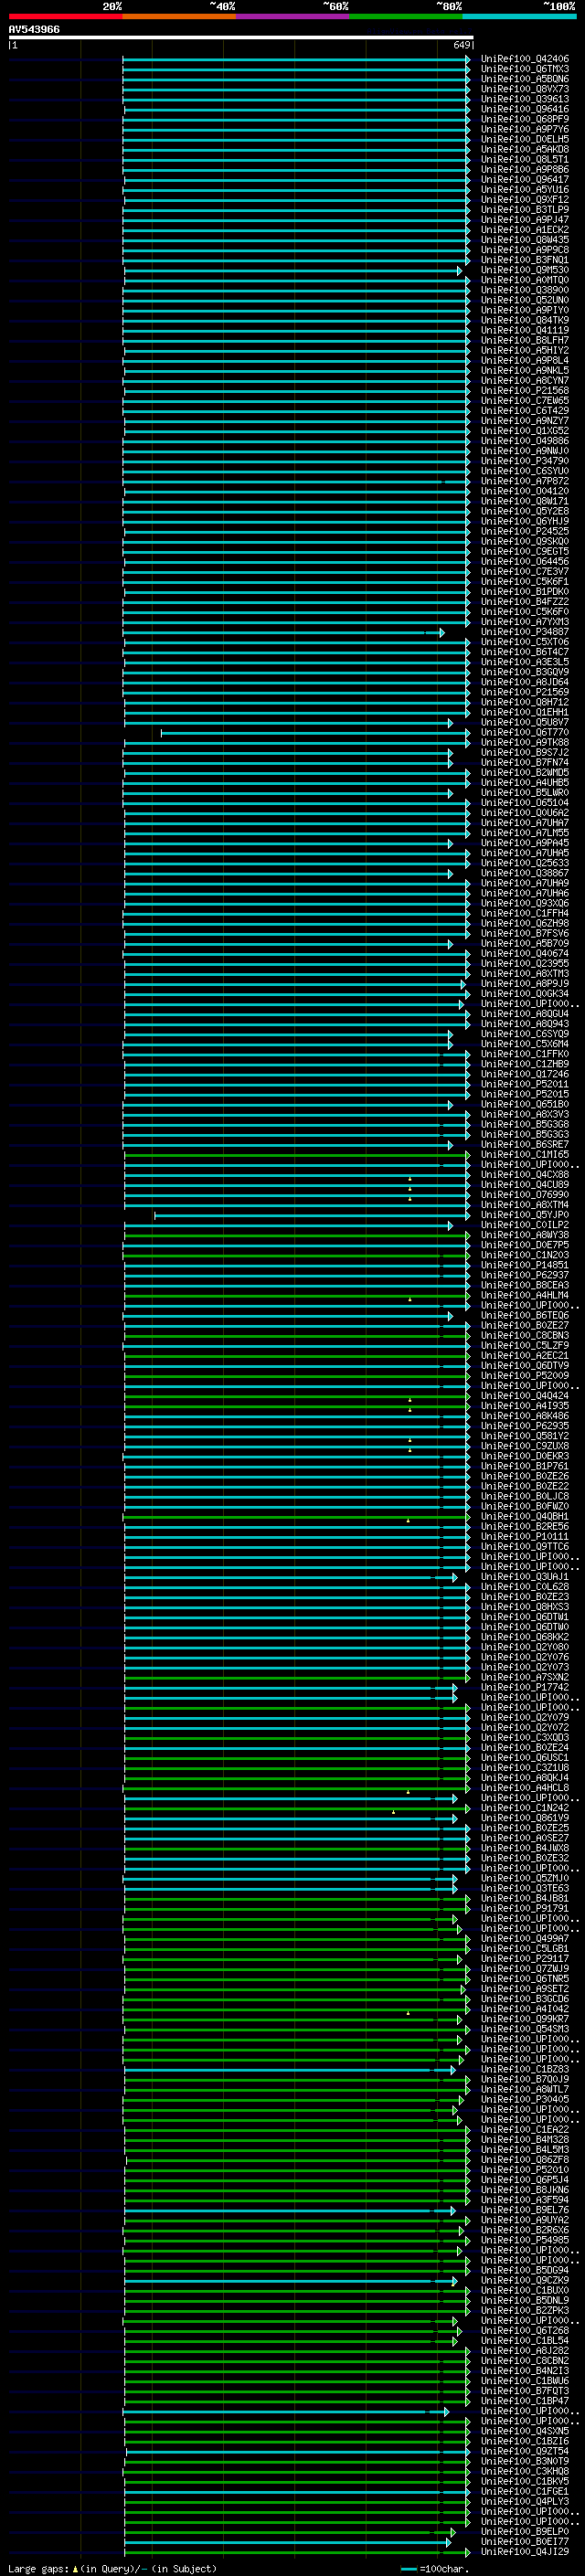Select the AV543966 query label
This screenshot has width=585, height=2576.
pos(34,30)
